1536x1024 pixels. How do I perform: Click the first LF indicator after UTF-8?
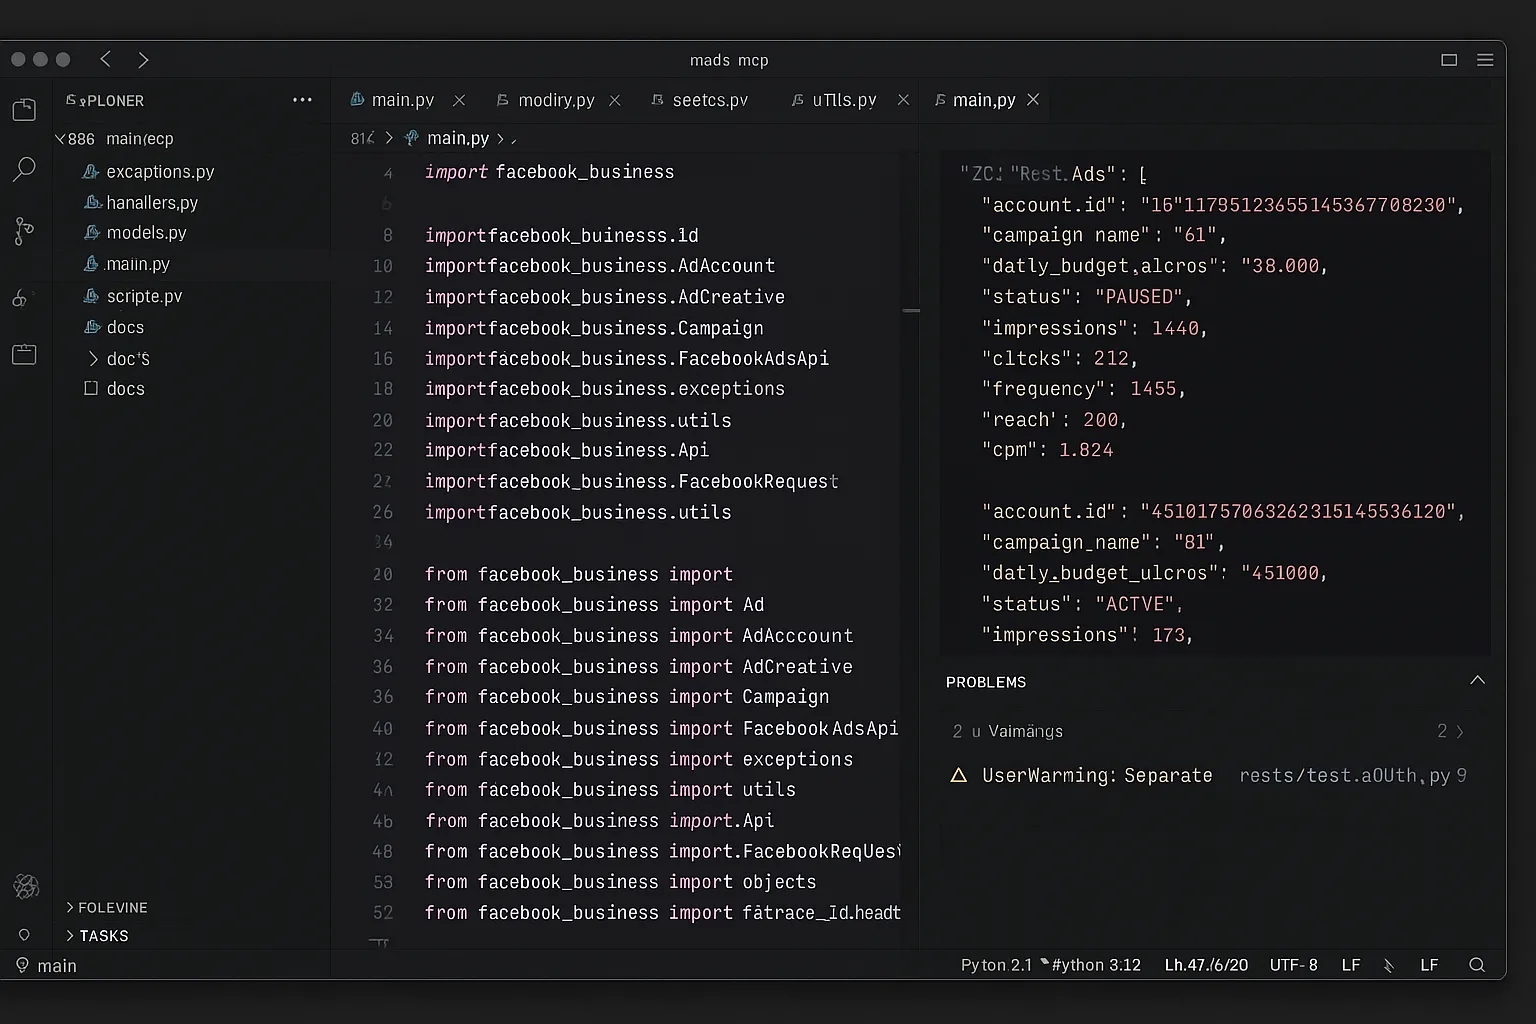pyautogui.click(x=1350, y=965)
